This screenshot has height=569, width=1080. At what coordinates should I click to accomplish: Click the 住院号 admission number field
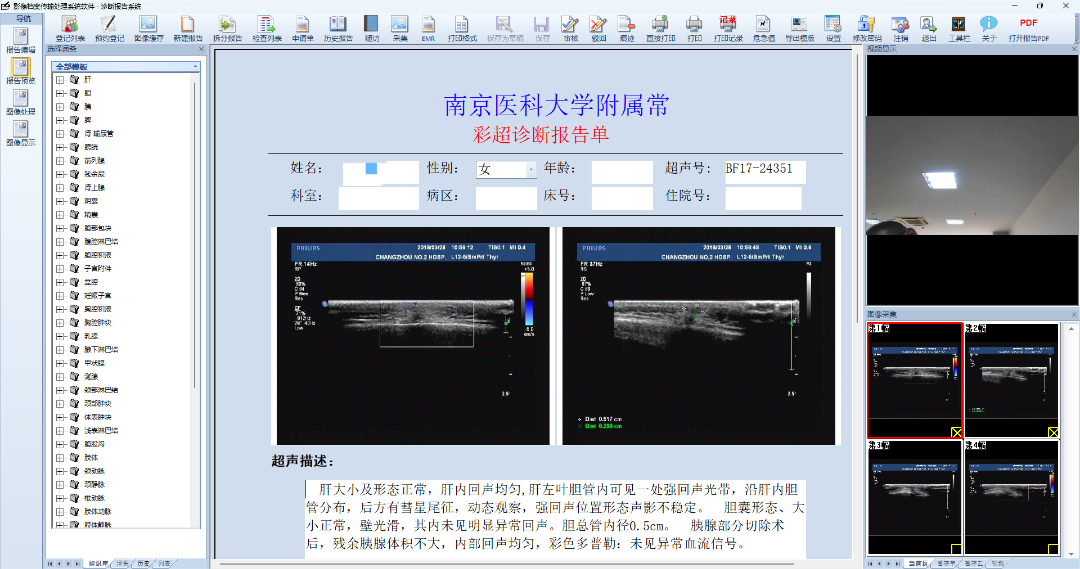763,197
